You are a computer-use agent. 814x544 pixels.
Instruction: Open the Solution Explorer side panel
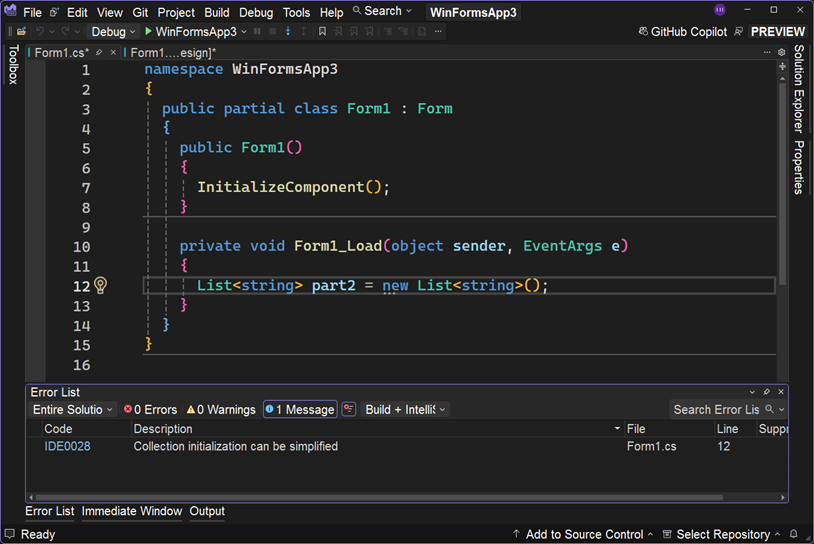[798, 89]
